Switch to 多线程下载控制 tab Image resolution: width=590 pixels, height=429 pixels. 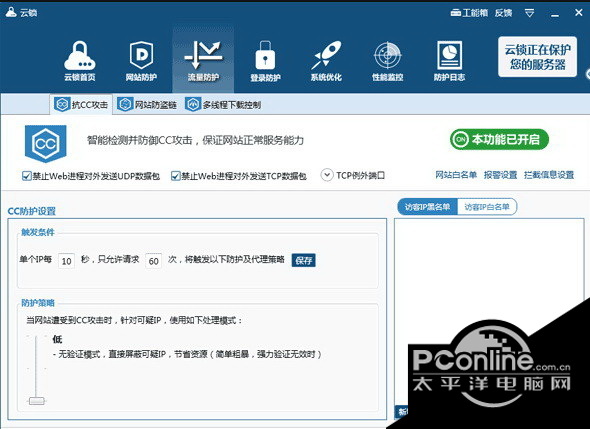coord(223,104)
